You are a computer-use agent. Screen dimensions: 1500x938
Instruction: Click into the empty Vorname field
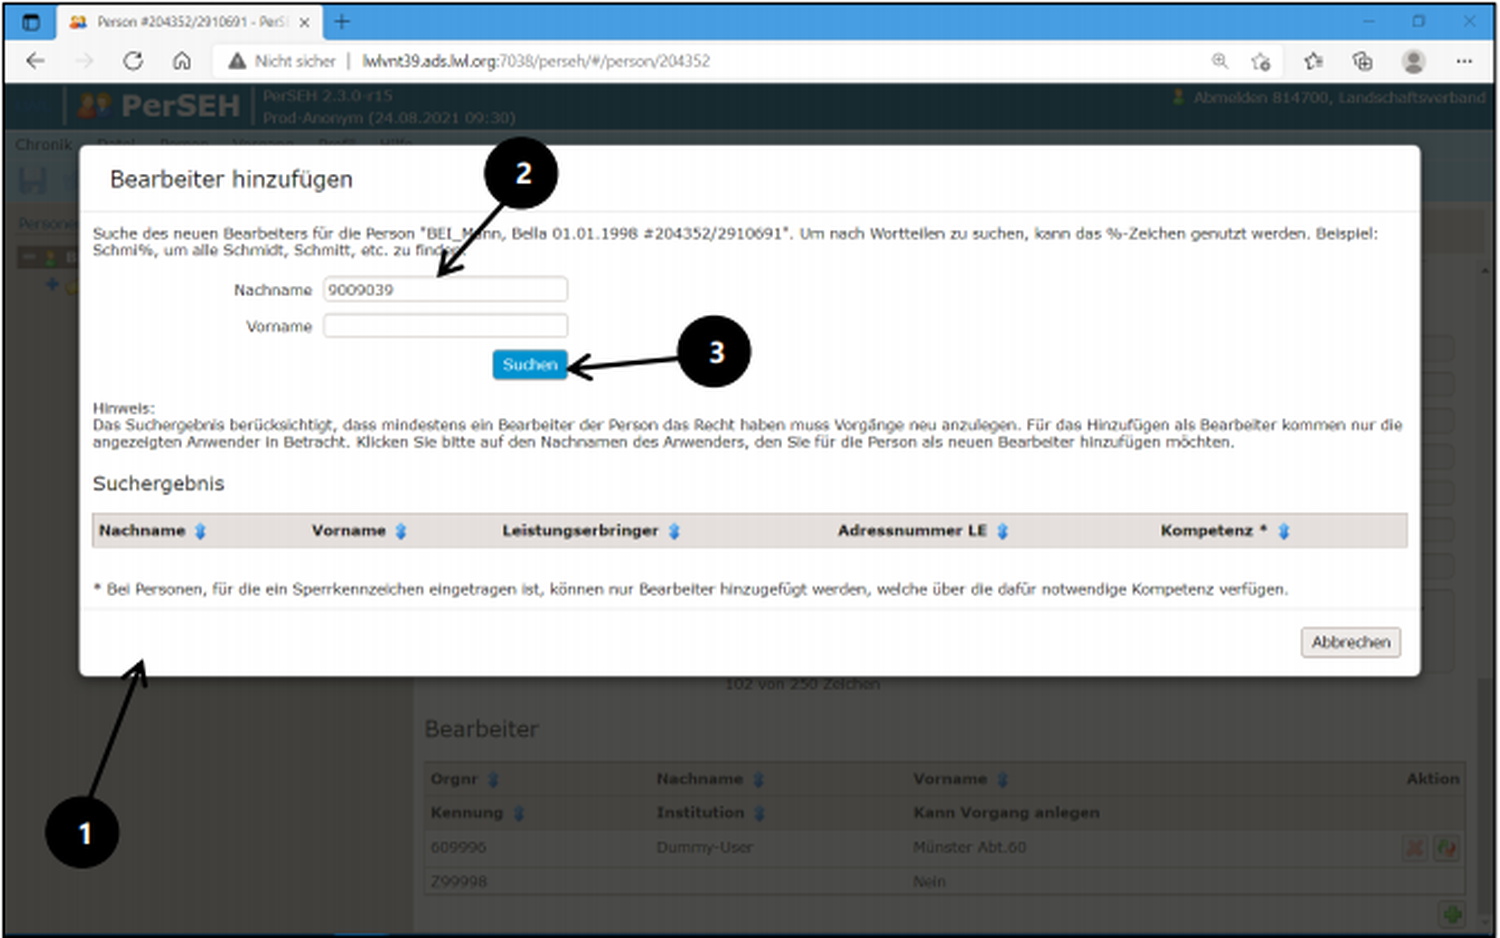445,326
